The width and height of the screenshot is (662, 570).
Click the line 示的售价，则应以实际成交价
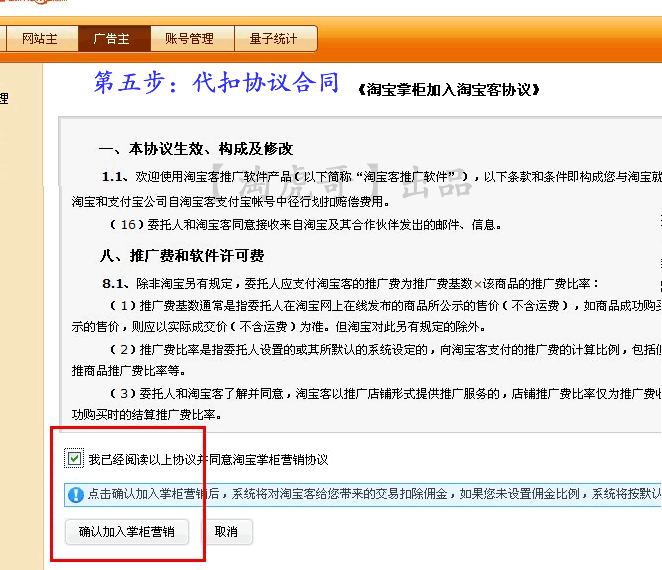279,327
